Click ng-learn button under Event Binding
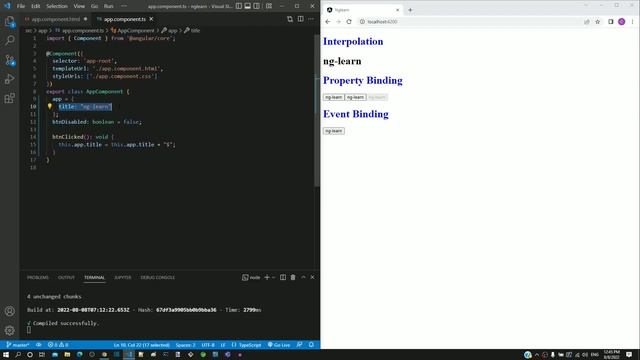Screen dimensions: 640x360 click(333, 131)
